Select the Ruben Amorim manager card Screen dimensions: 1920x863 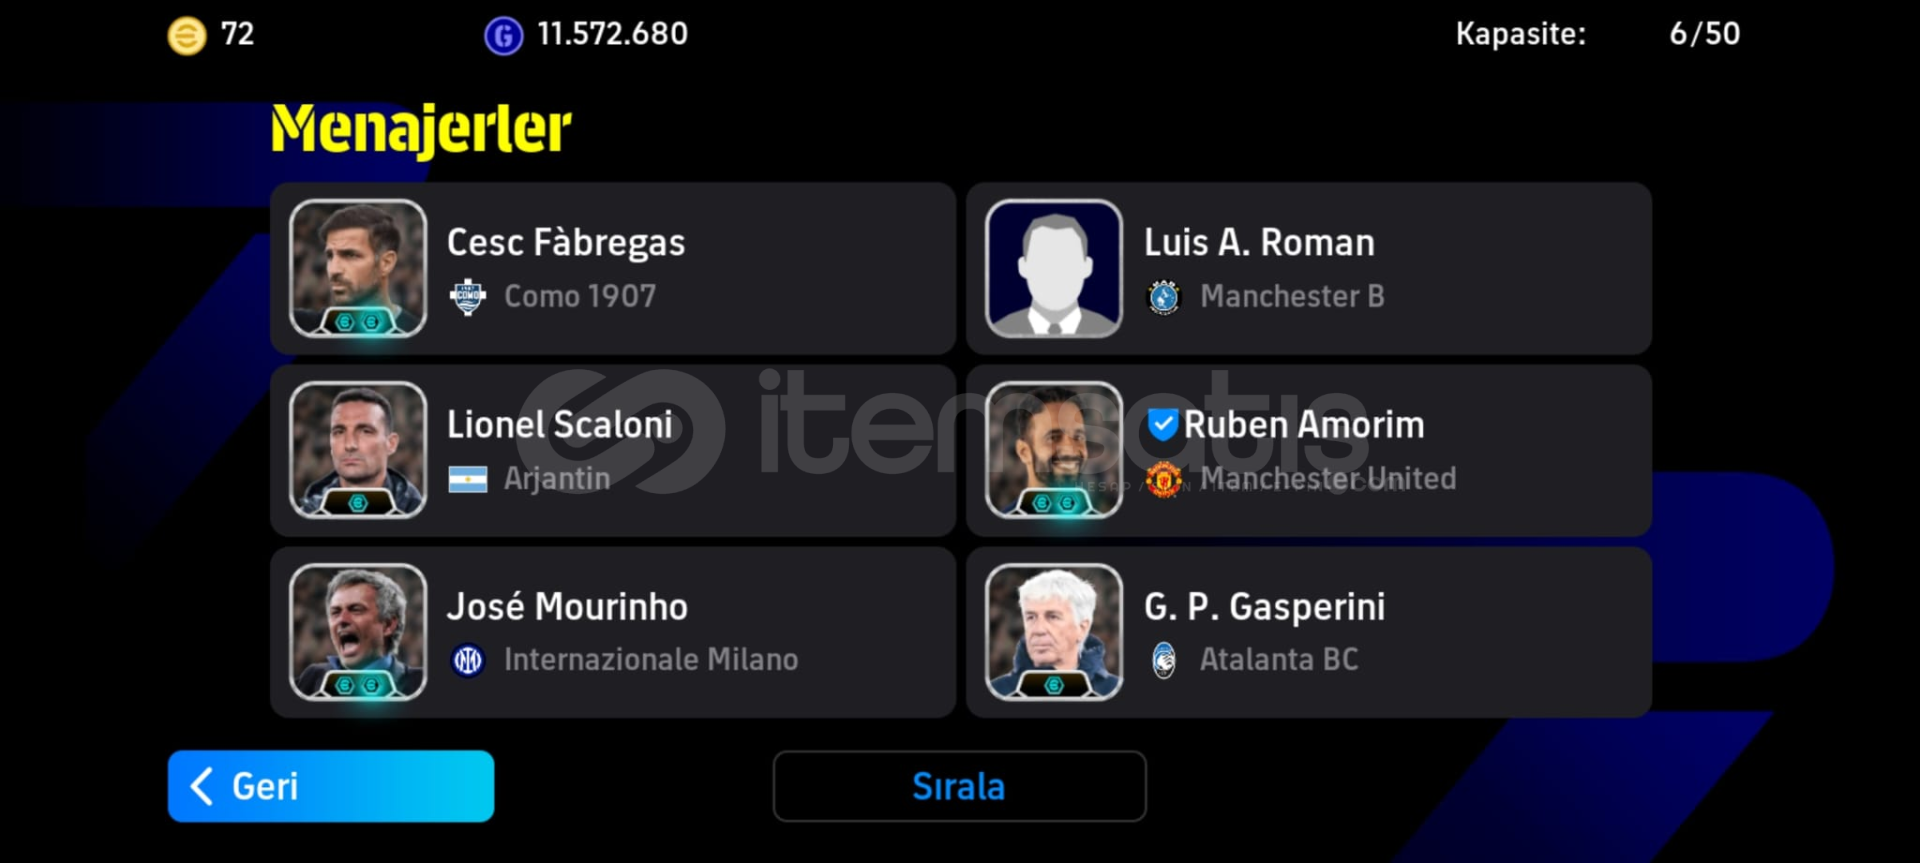click(x=1309, y=450)
